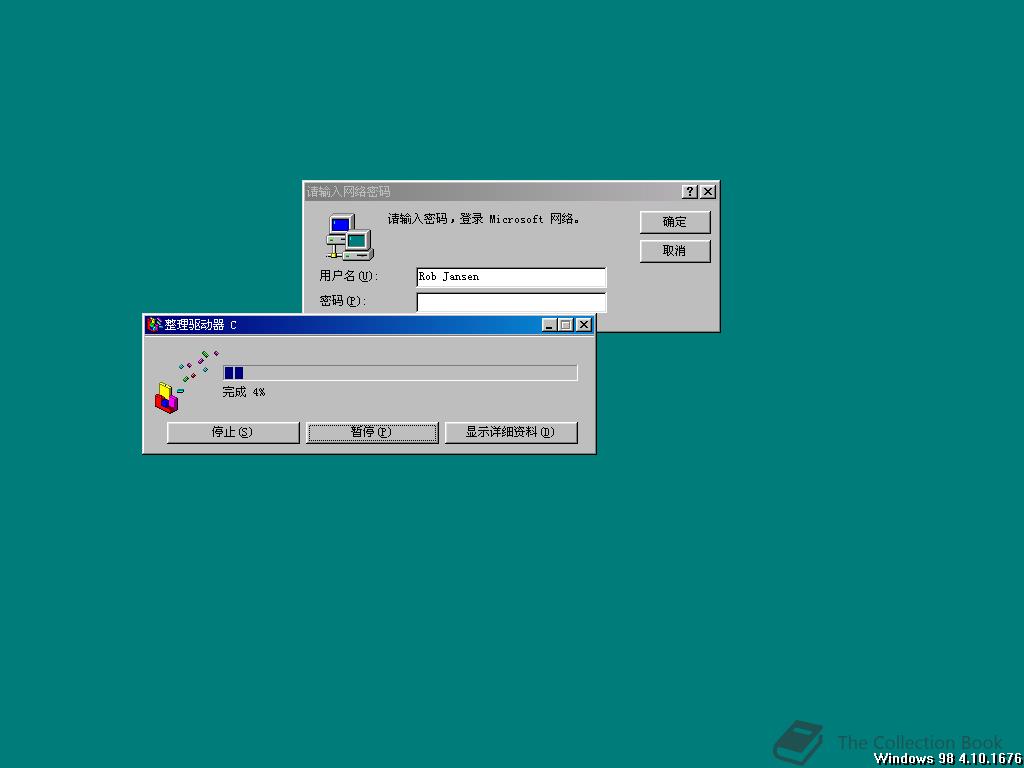Image resolution: width=1024 pixels, height=768 pixels.
Task: Click the 停止 (Stop) button in defragmenter
Action: [x=233, y=432]
